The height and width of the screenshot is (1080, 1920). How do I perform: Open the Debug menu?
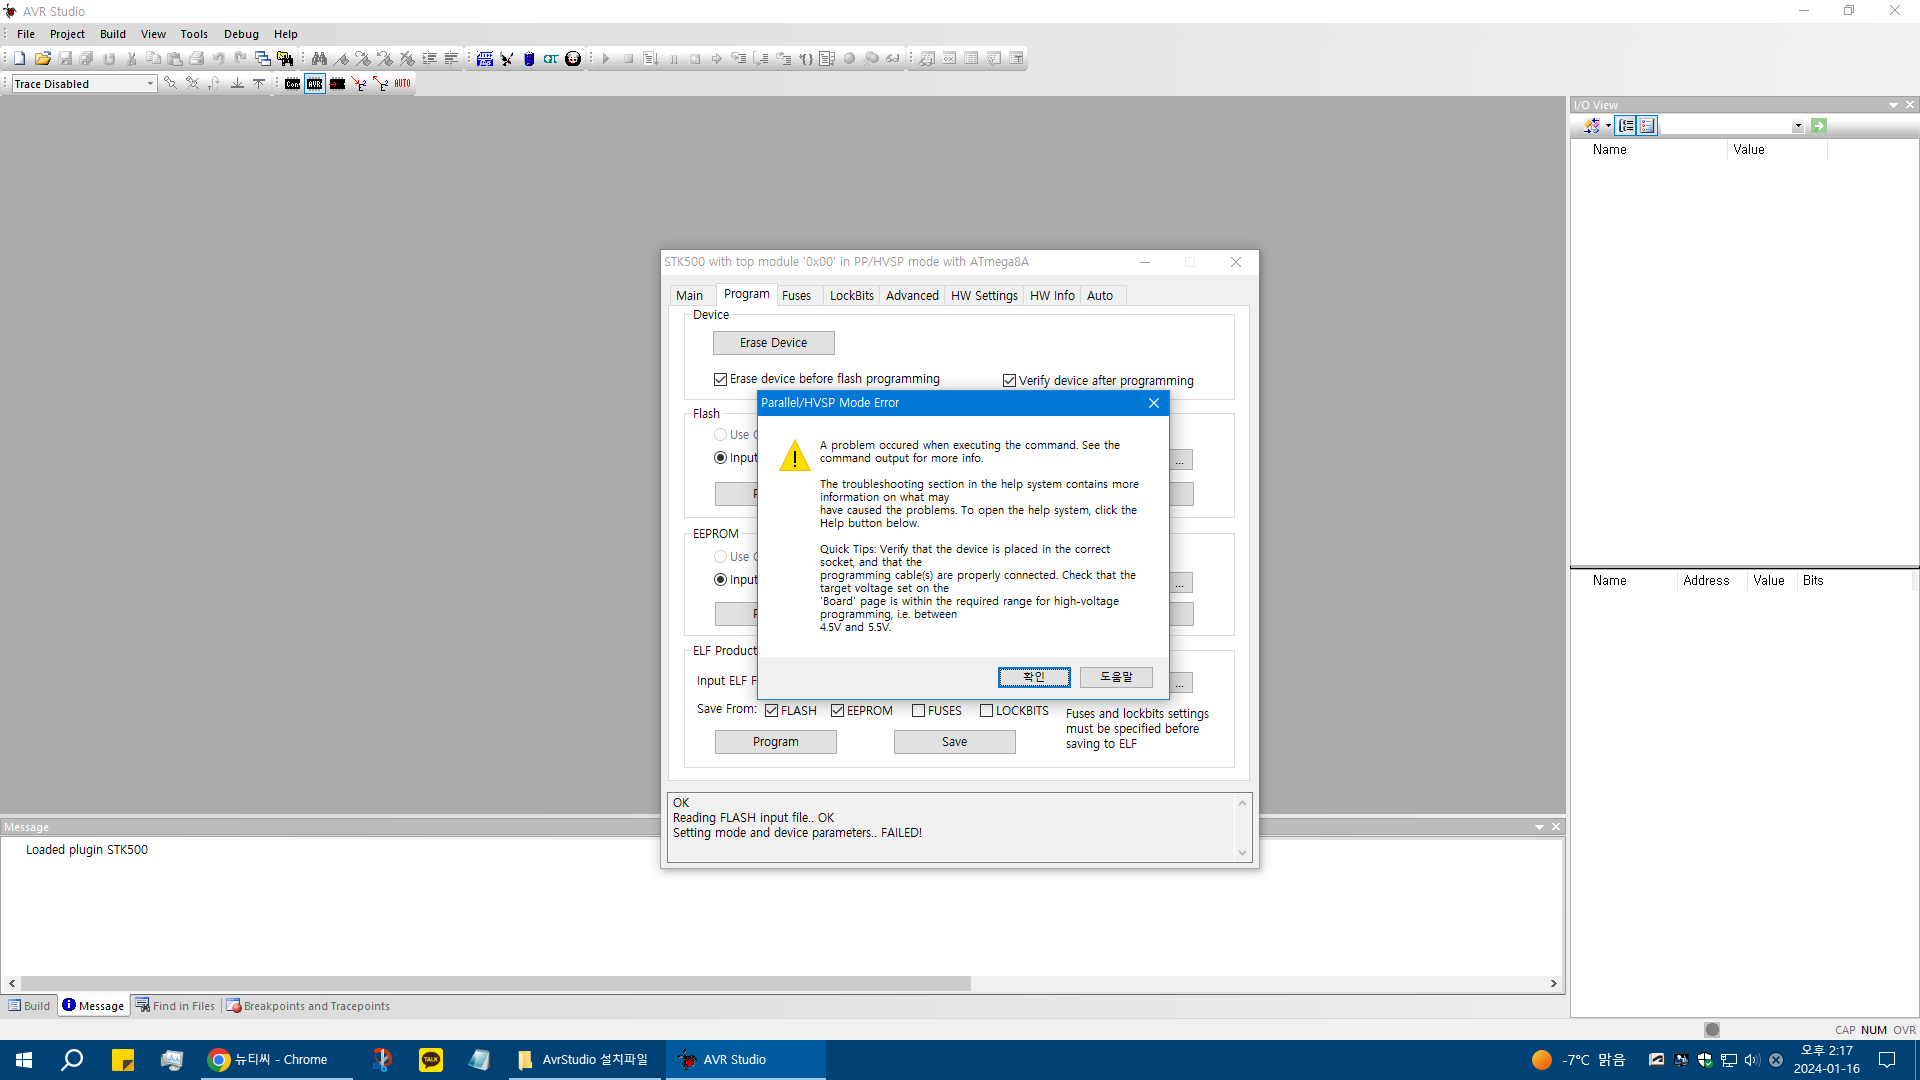coord(241,34)
